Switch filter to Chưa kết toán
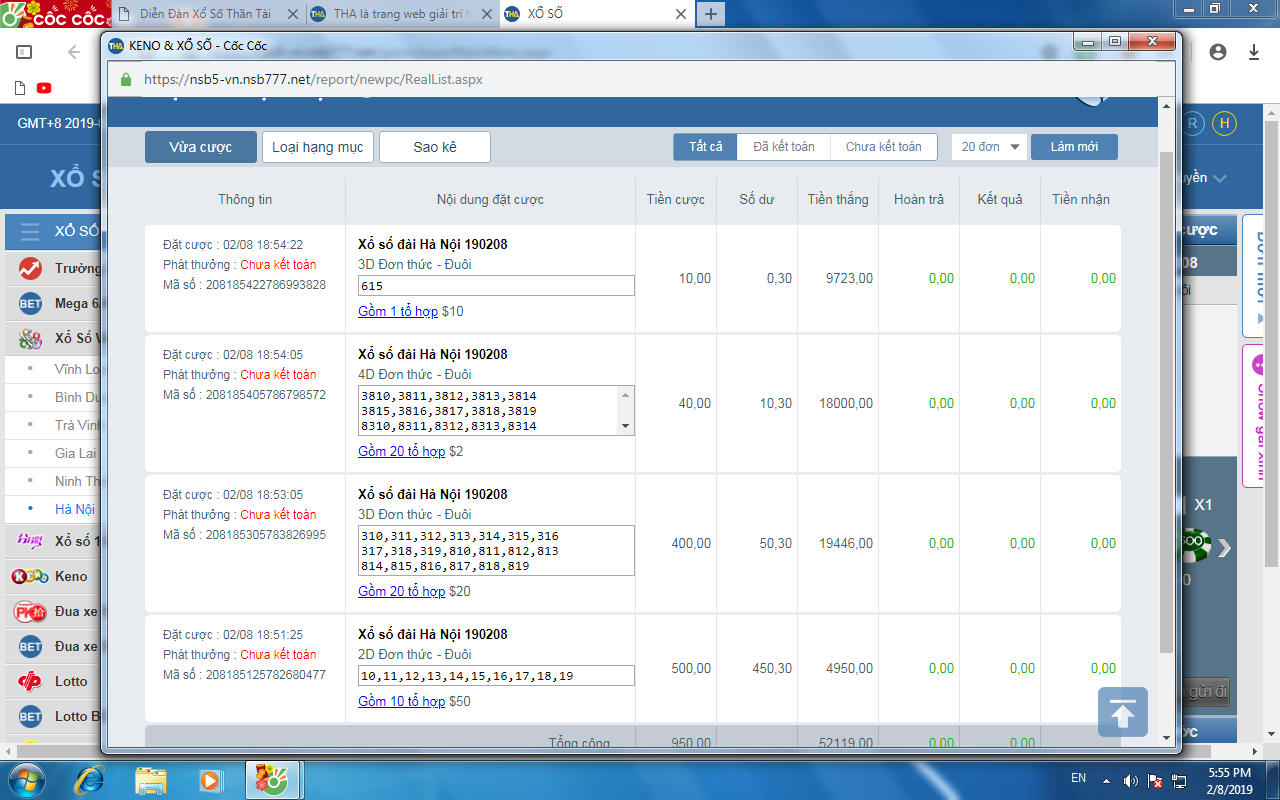 (x=883, y=147)
